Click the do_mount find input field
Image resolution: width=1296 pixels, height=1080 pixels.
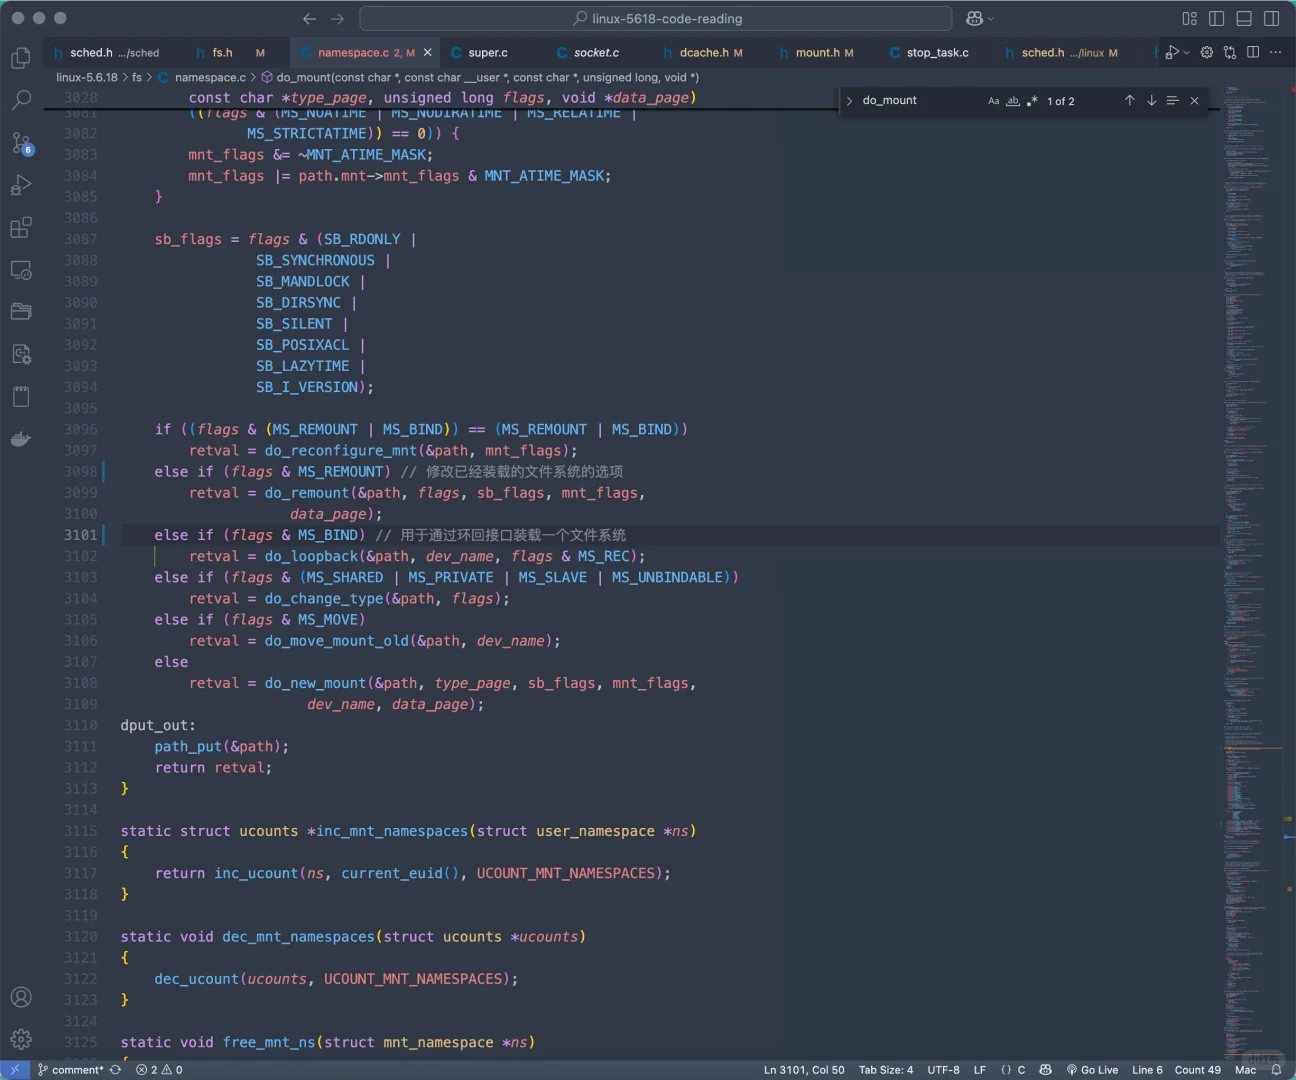coord(920,101)
